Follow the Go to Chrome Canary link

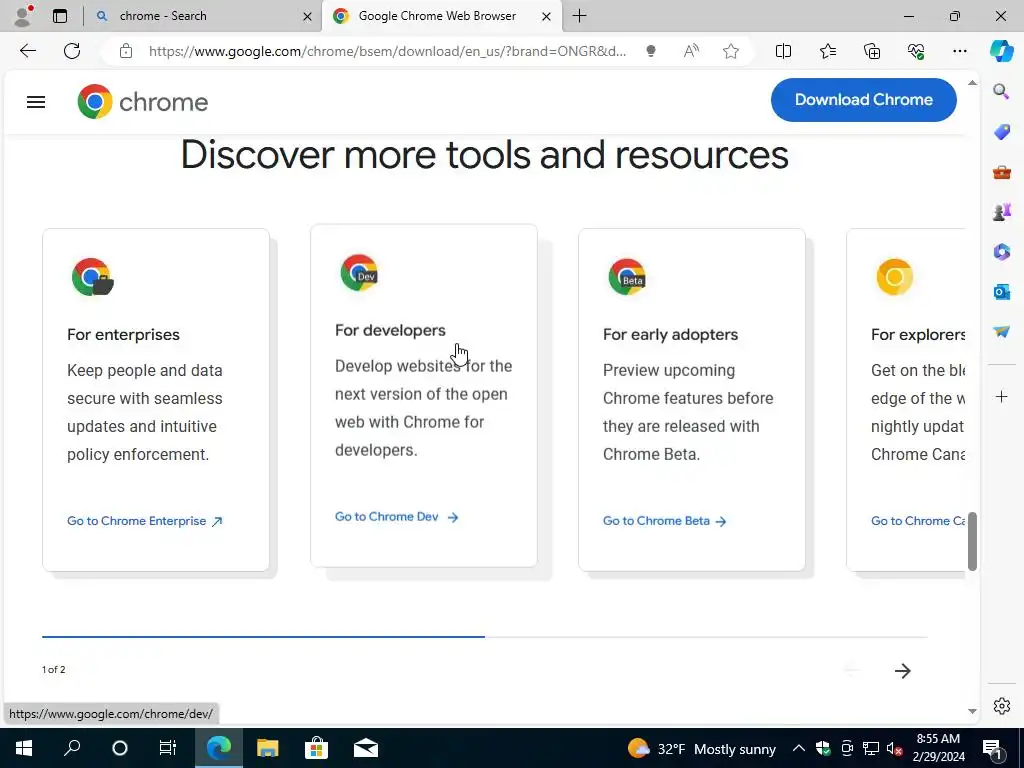pos(918,521)
